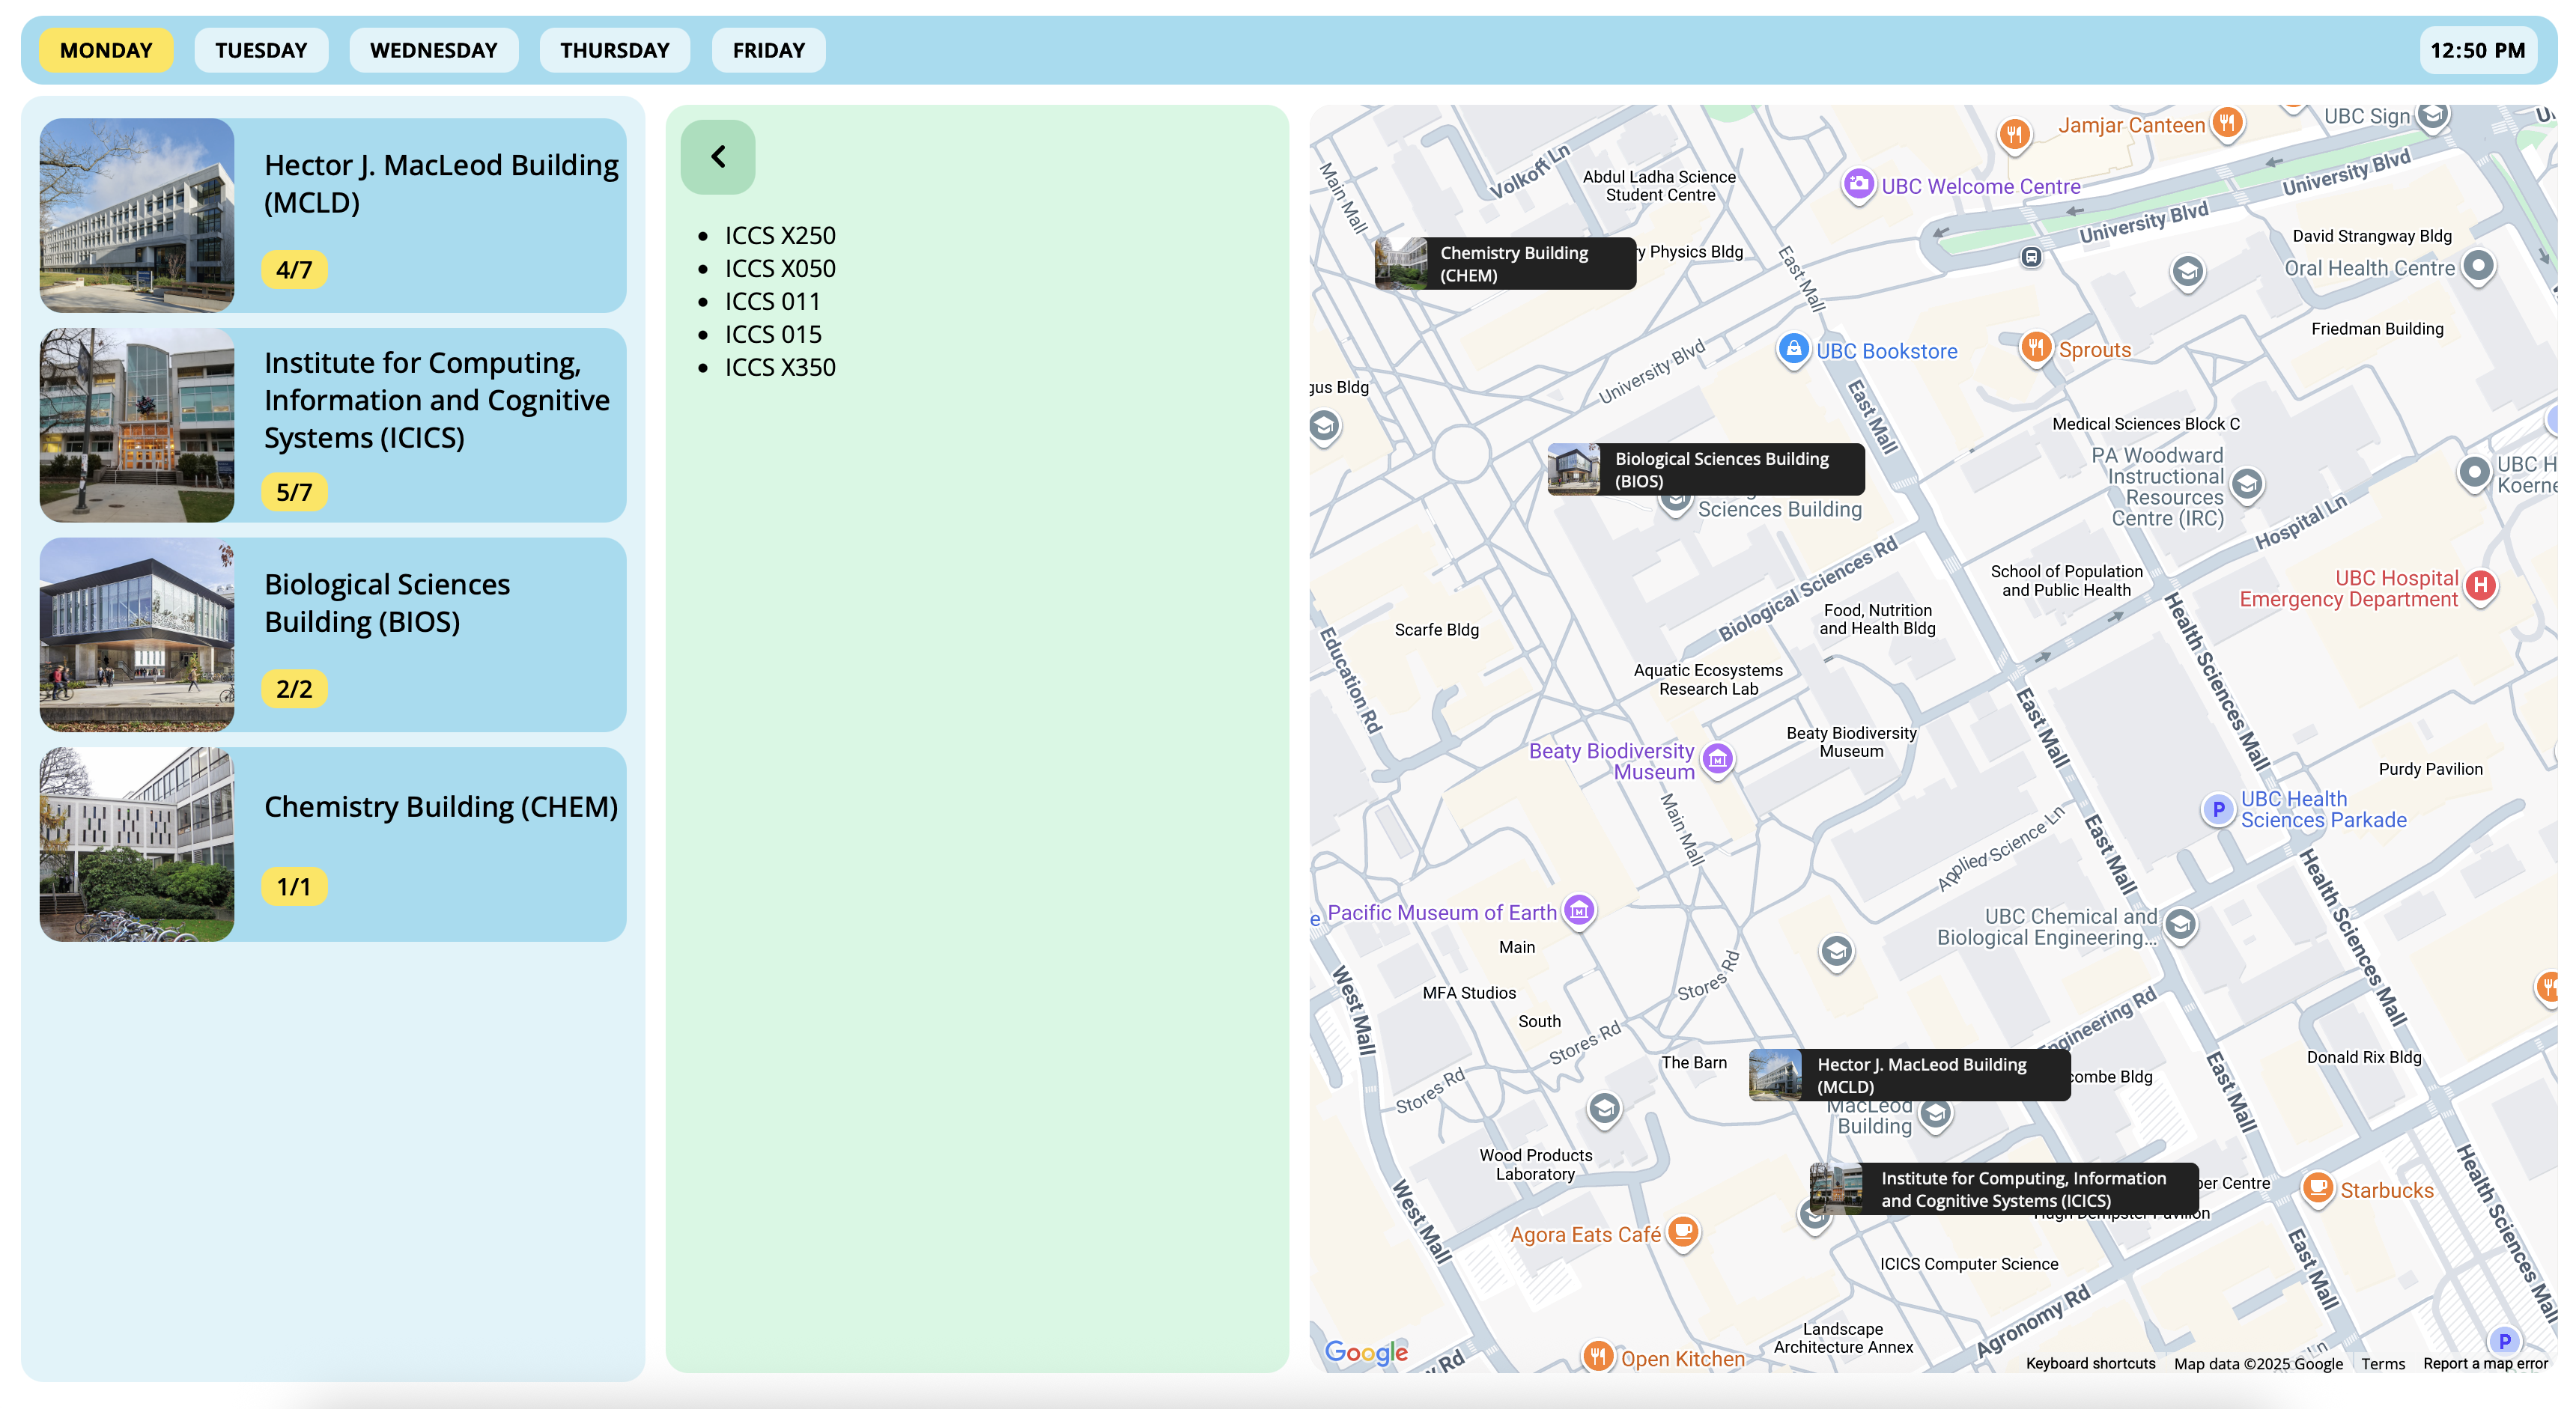Click the Biological Sciences Building photo thumbnail
This screenshot has height=1409, width=2576.
click(x=137, y=634)
